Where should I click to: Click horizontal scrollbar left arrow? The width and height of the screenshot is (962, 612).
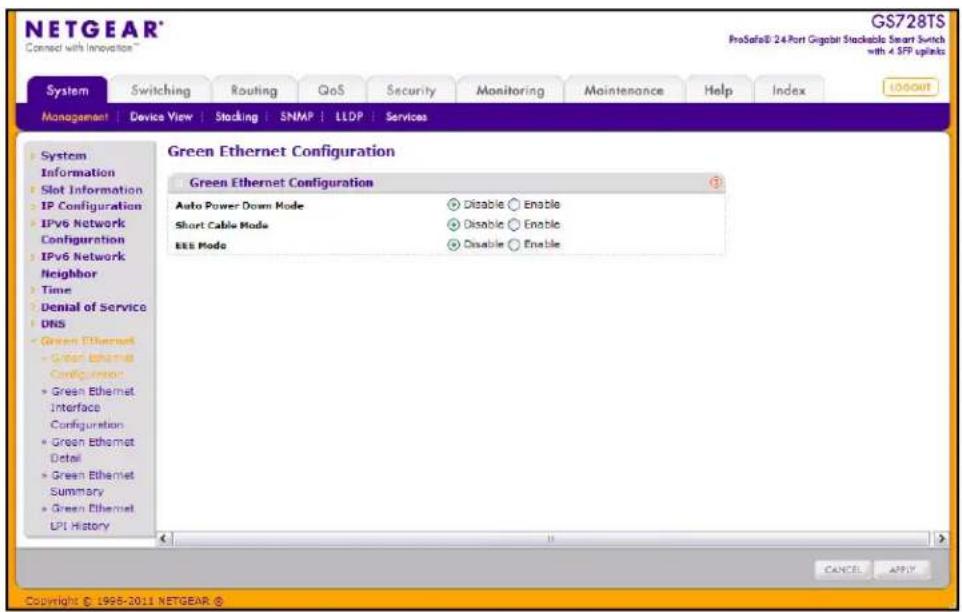164,539
